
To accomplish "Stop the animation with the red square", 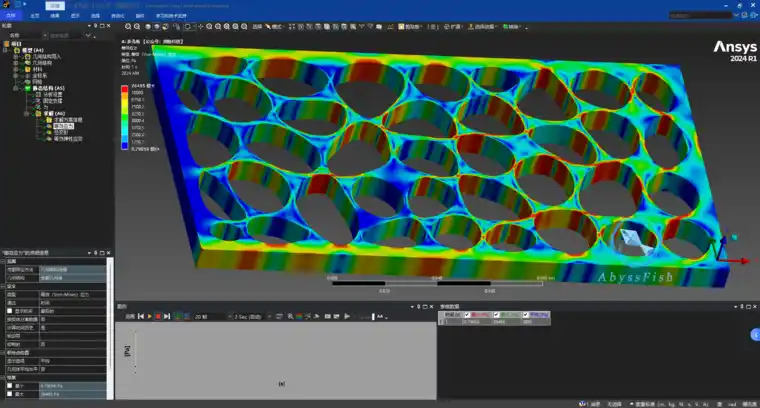I will tap(158, 316).
